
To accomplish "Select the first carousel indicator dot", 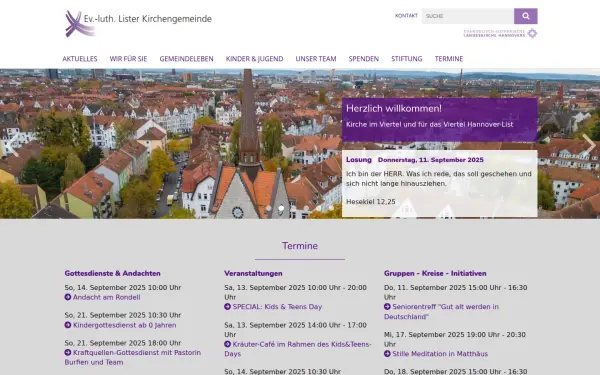I will [x=269, y=208].
